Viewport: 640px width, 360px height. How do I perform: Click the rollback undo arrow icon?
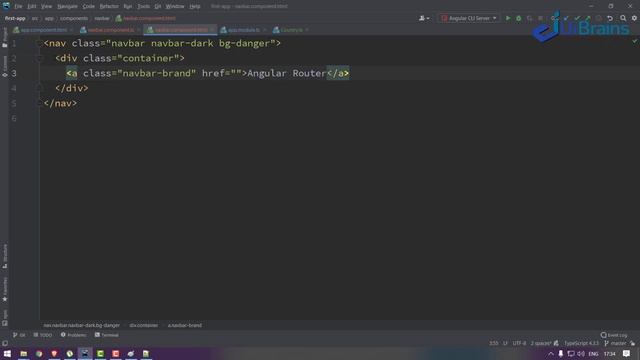tap(610, 18)
